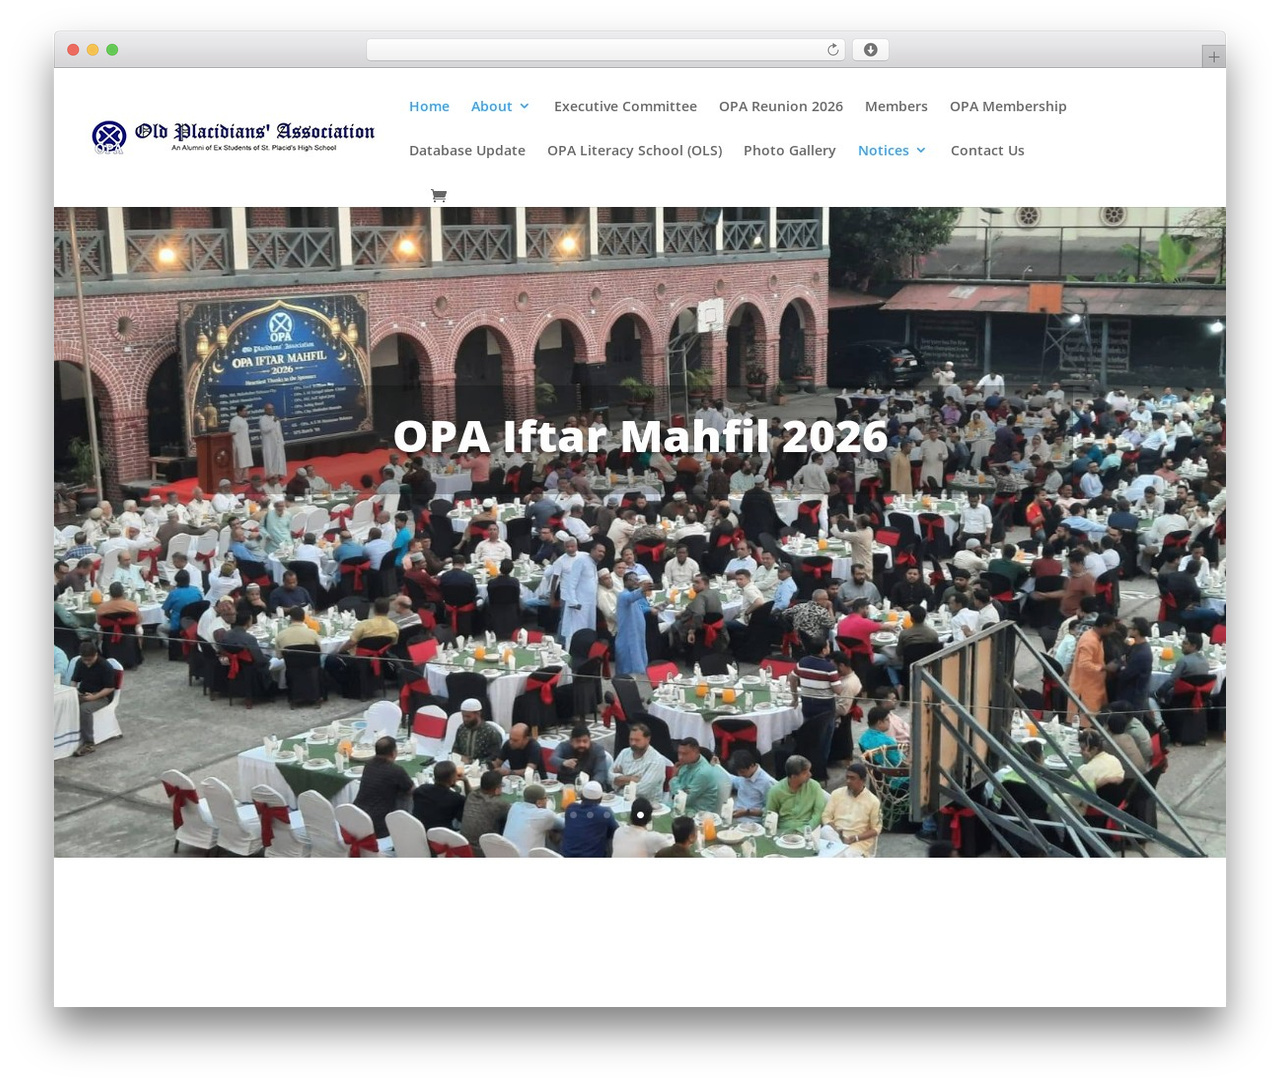
Task: Open OPA Literacy School (OLS)
Action: click(634, 150)
